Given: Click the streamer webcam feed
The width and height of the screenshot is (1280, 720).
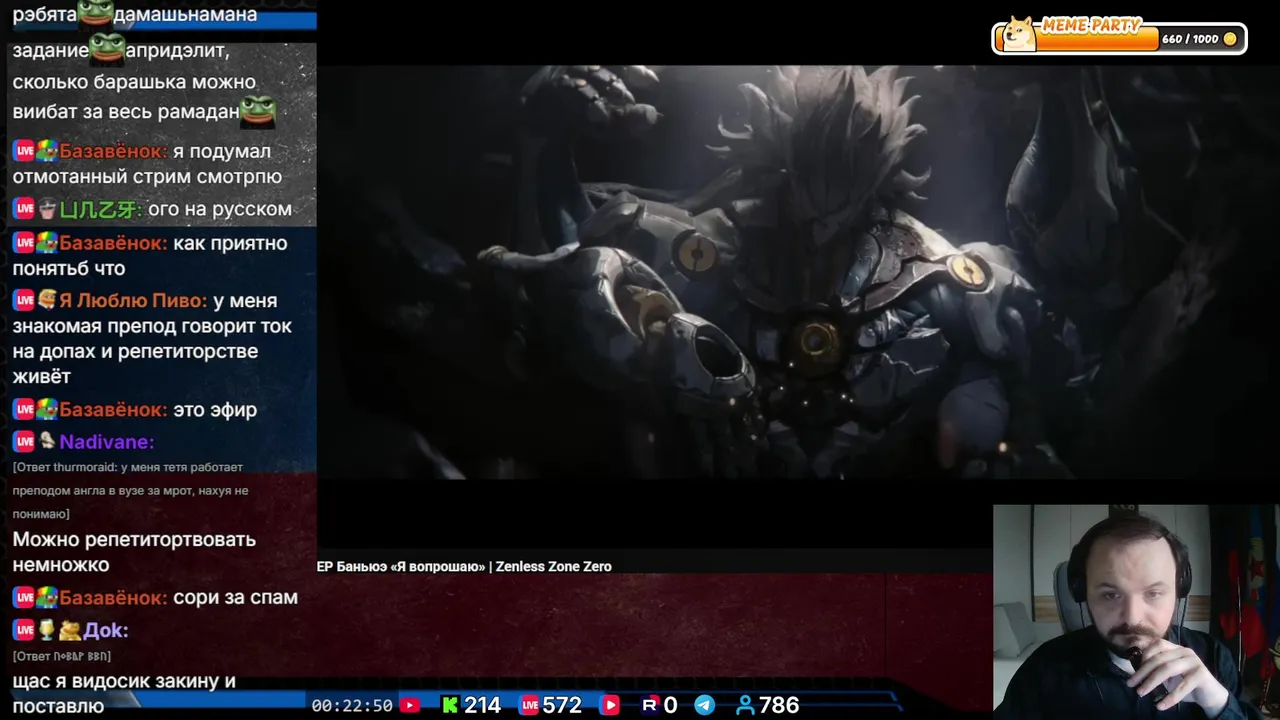Looking at the screenshot, I should 1136,612.
